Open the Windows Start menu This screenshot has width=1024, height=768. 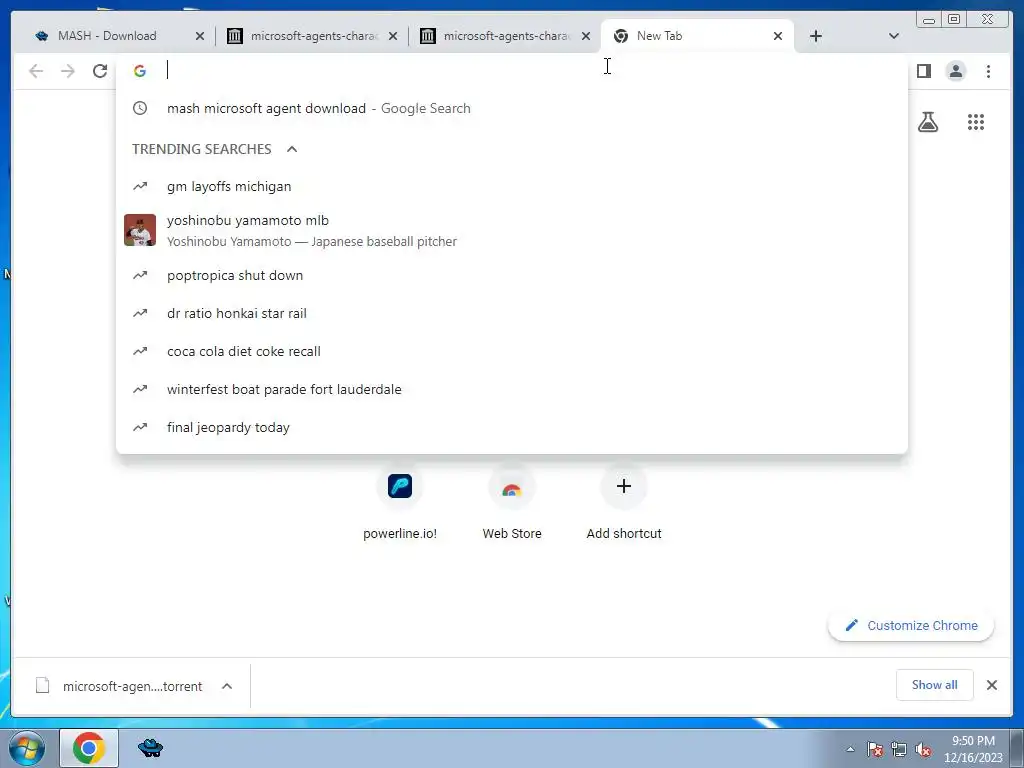(x=27, y=748)
